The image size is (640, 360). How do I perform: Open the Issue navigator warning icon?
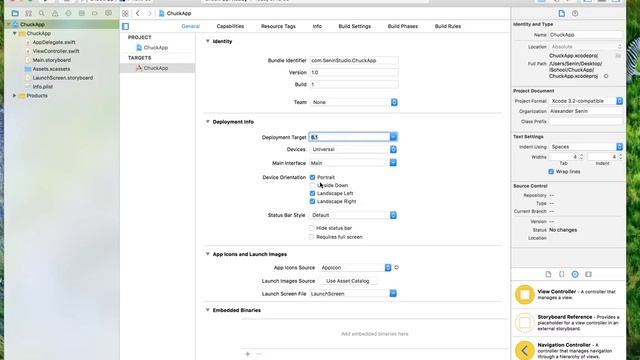coord(55,13)
